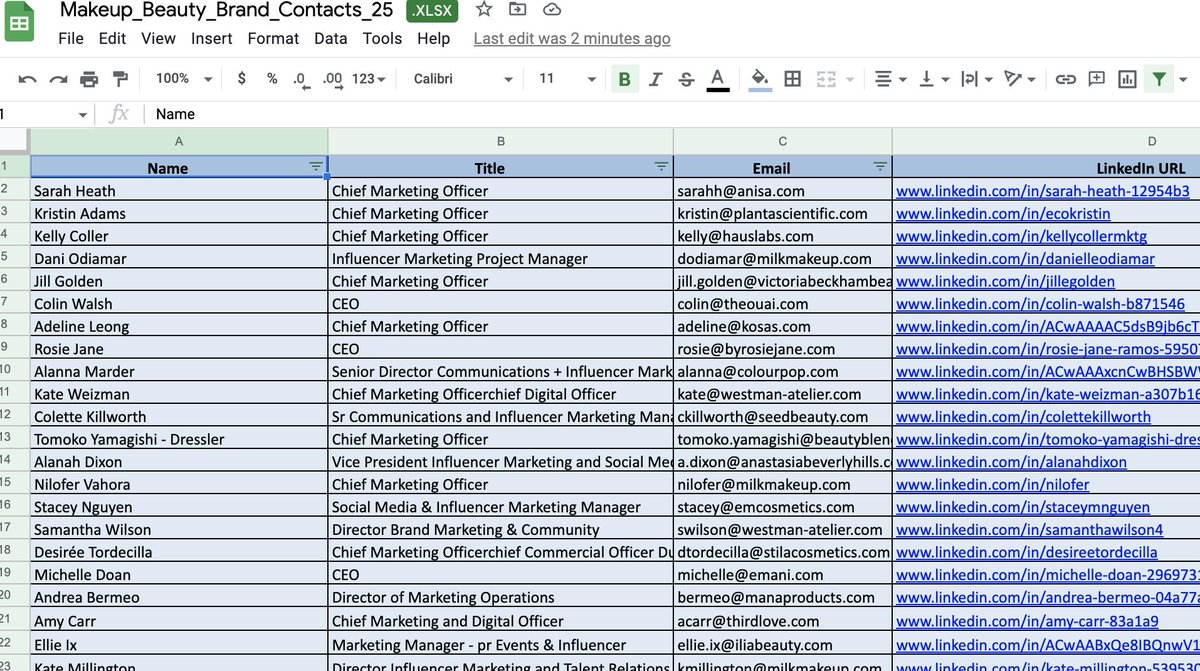Open the Tools menu
Screen dimensions: 1200x671
click(382, 39)
